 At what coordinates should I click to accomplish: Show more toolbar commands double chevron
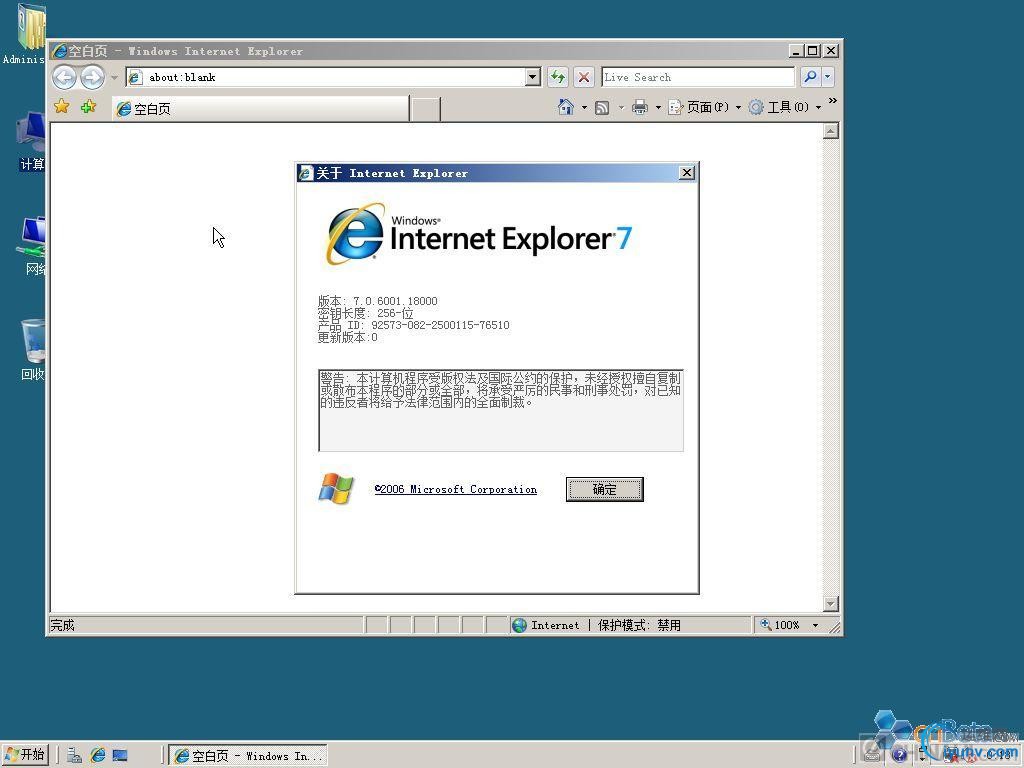[832, 101]
